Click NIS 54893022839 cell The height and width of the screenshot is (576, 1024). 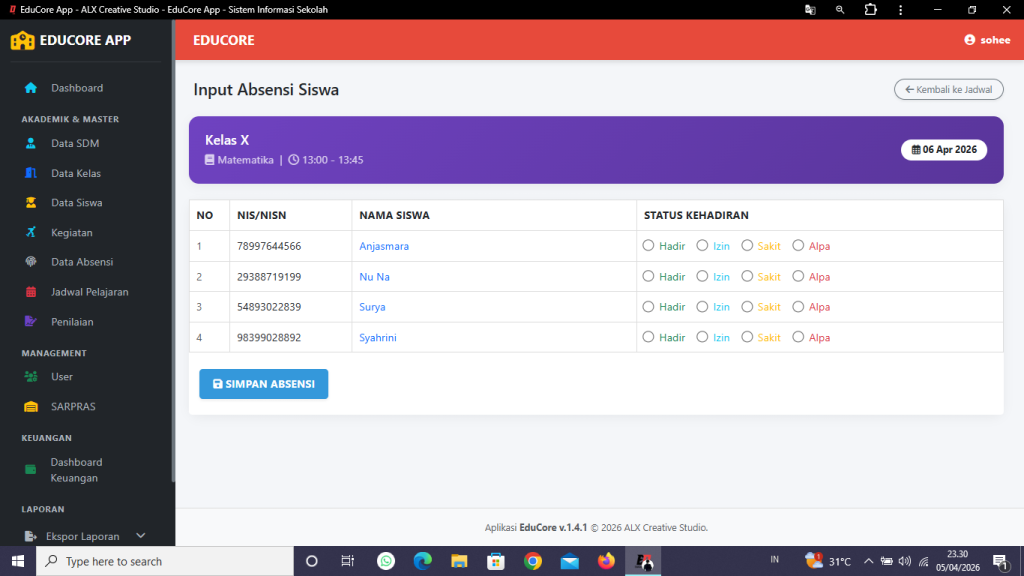[x=291, y=307]
